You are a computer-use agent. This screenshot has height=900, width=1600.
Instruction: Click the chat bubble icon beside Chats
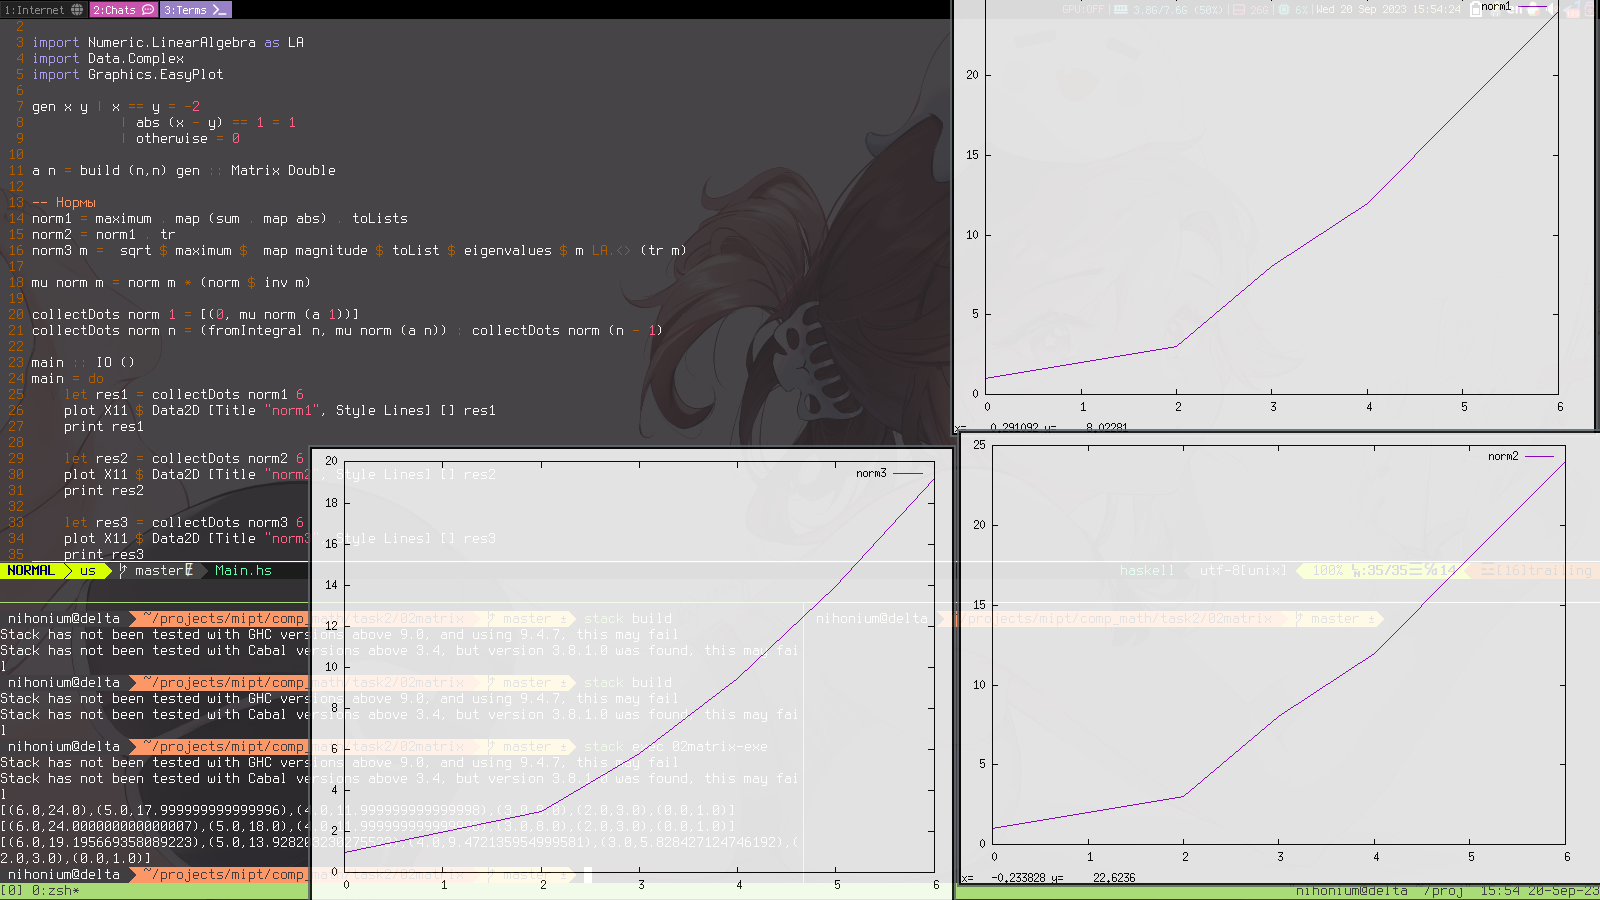pos(148,10)
